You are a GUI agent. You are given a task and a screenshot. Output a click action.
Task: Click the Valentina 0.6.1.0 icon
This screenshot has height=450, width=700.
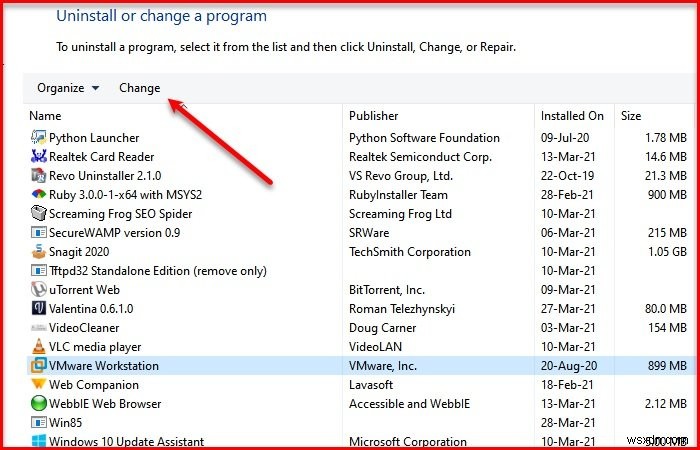[x=39, y=308]
